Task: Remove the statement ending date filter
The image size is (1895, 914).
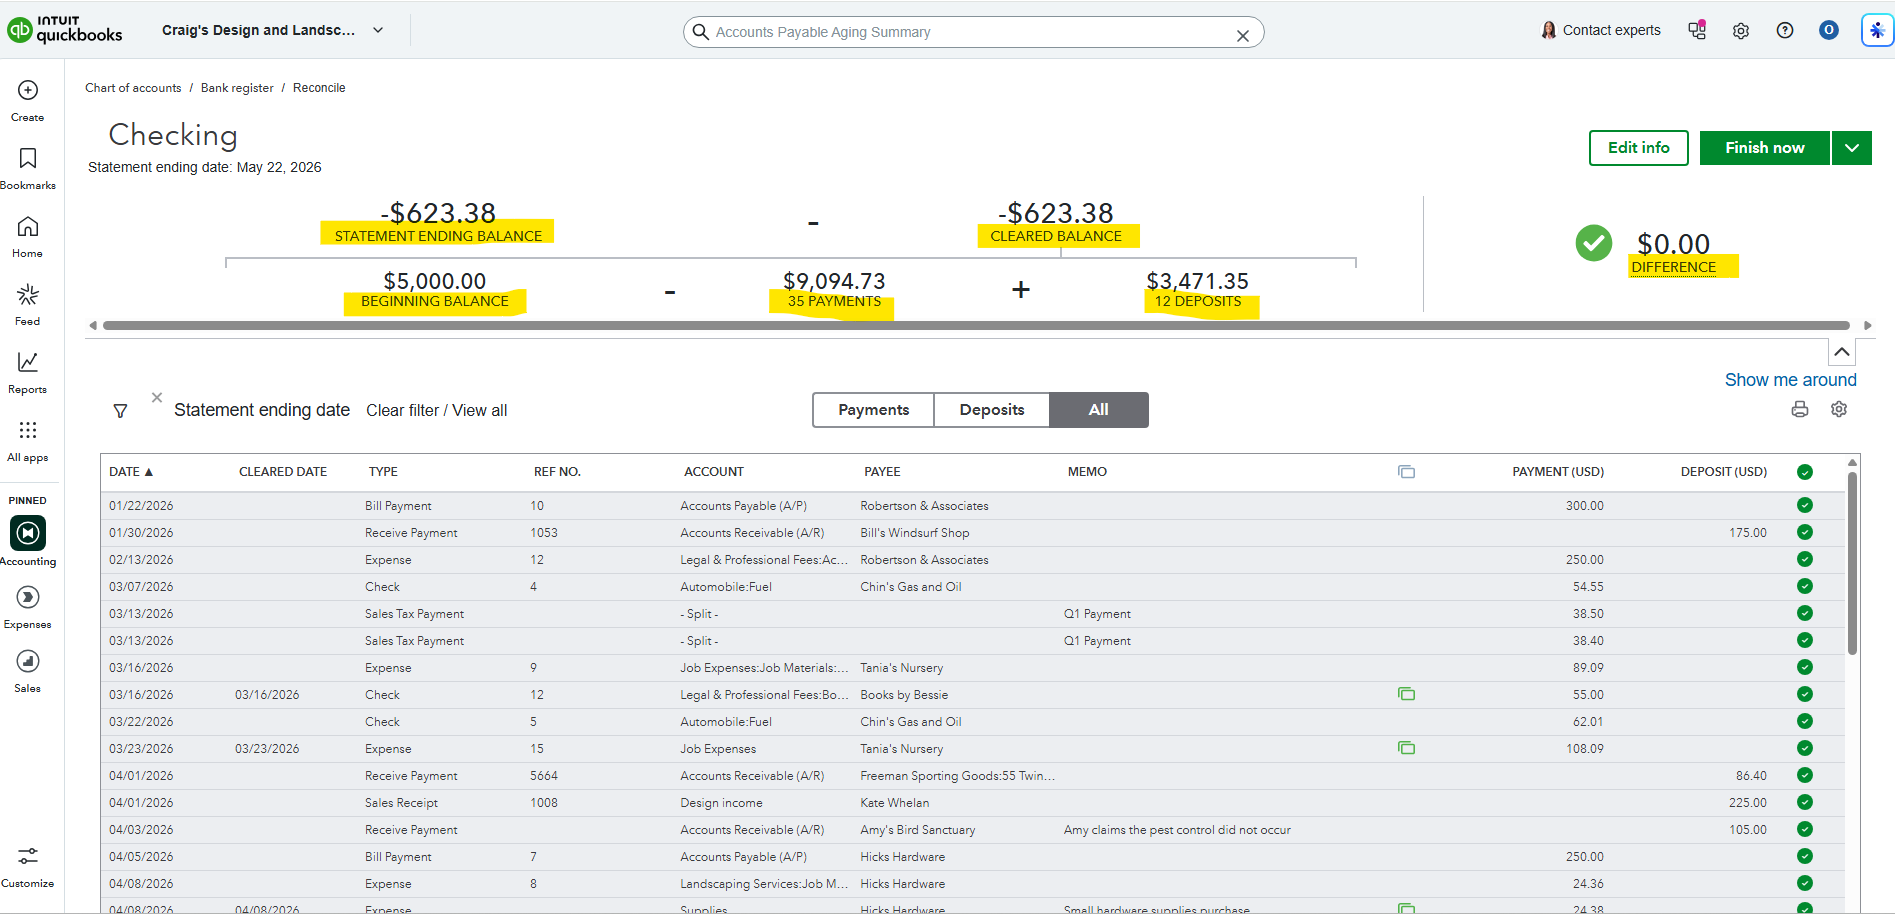Action: (x=157, y=397)
